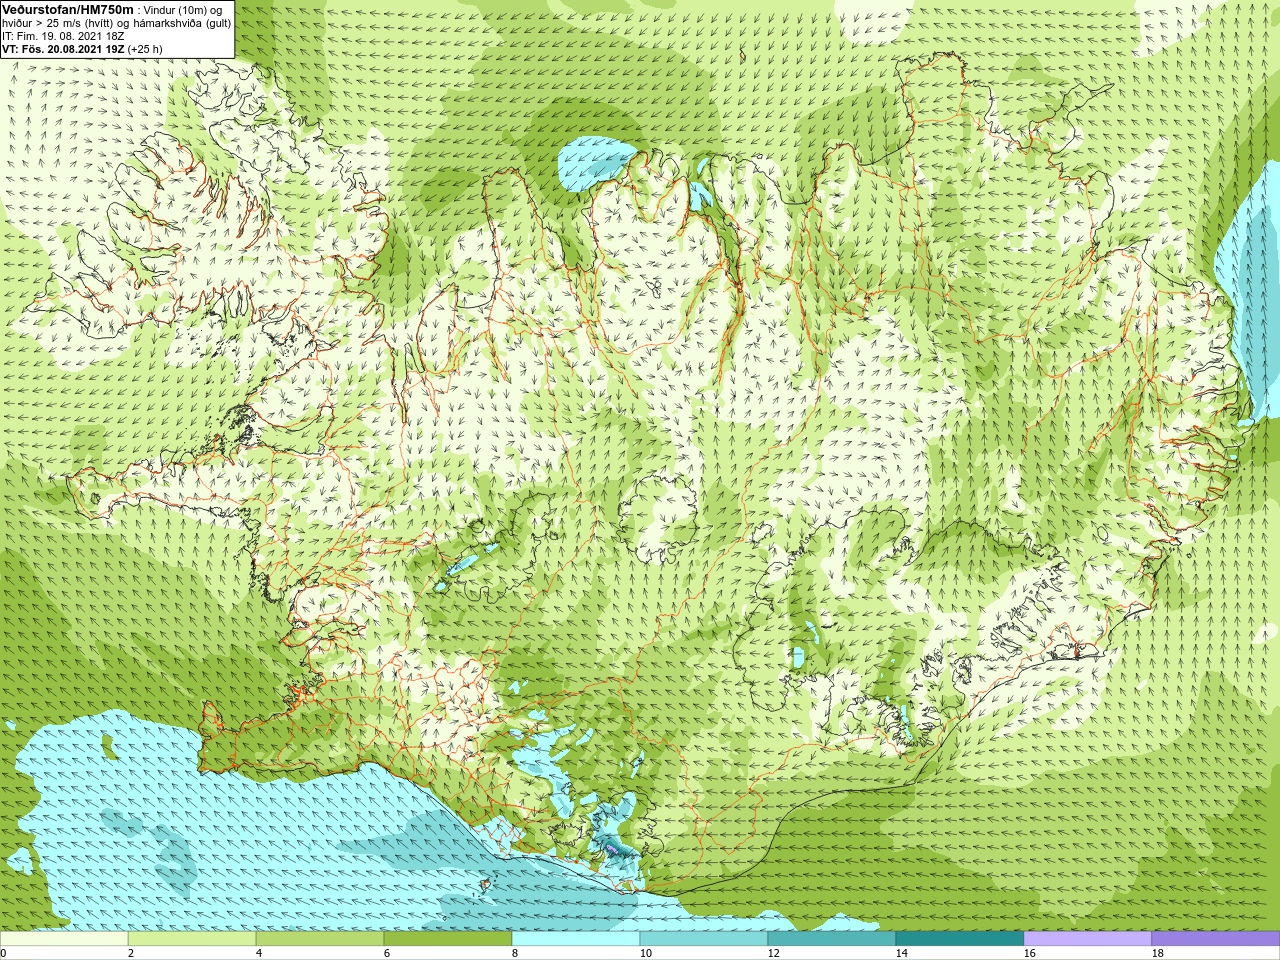Click the scale label "6"
The image size is (1280, 960).
pyautogui.click(x=387, y=953)
